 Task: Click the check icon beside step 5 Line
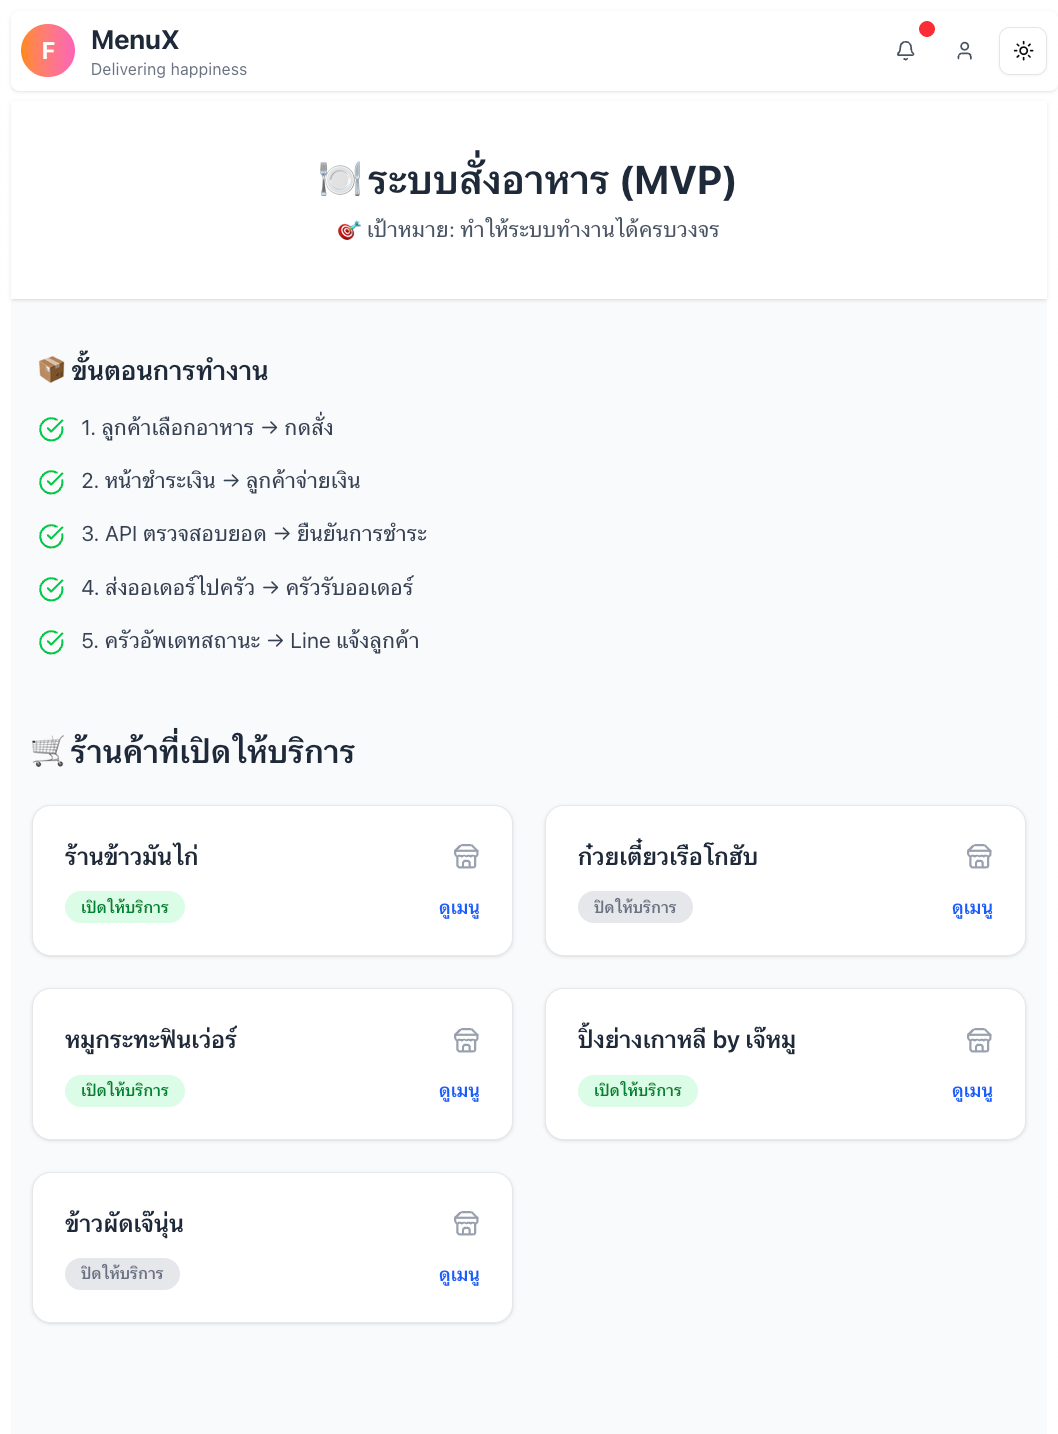52,642
